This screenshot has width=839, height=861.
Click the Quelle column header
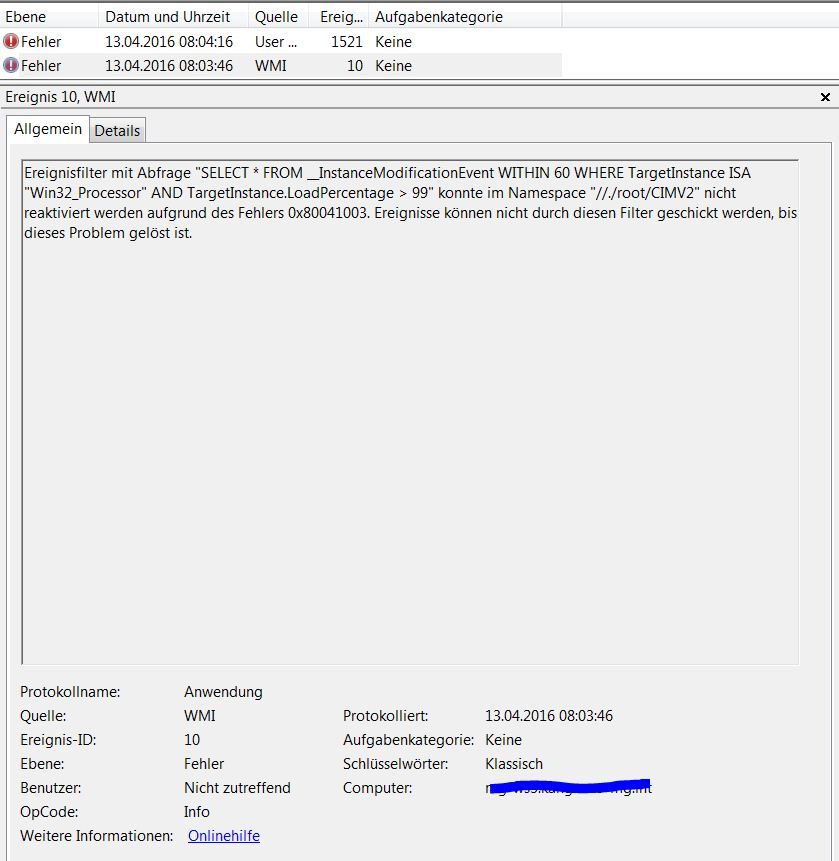click(x=276, y=17)
